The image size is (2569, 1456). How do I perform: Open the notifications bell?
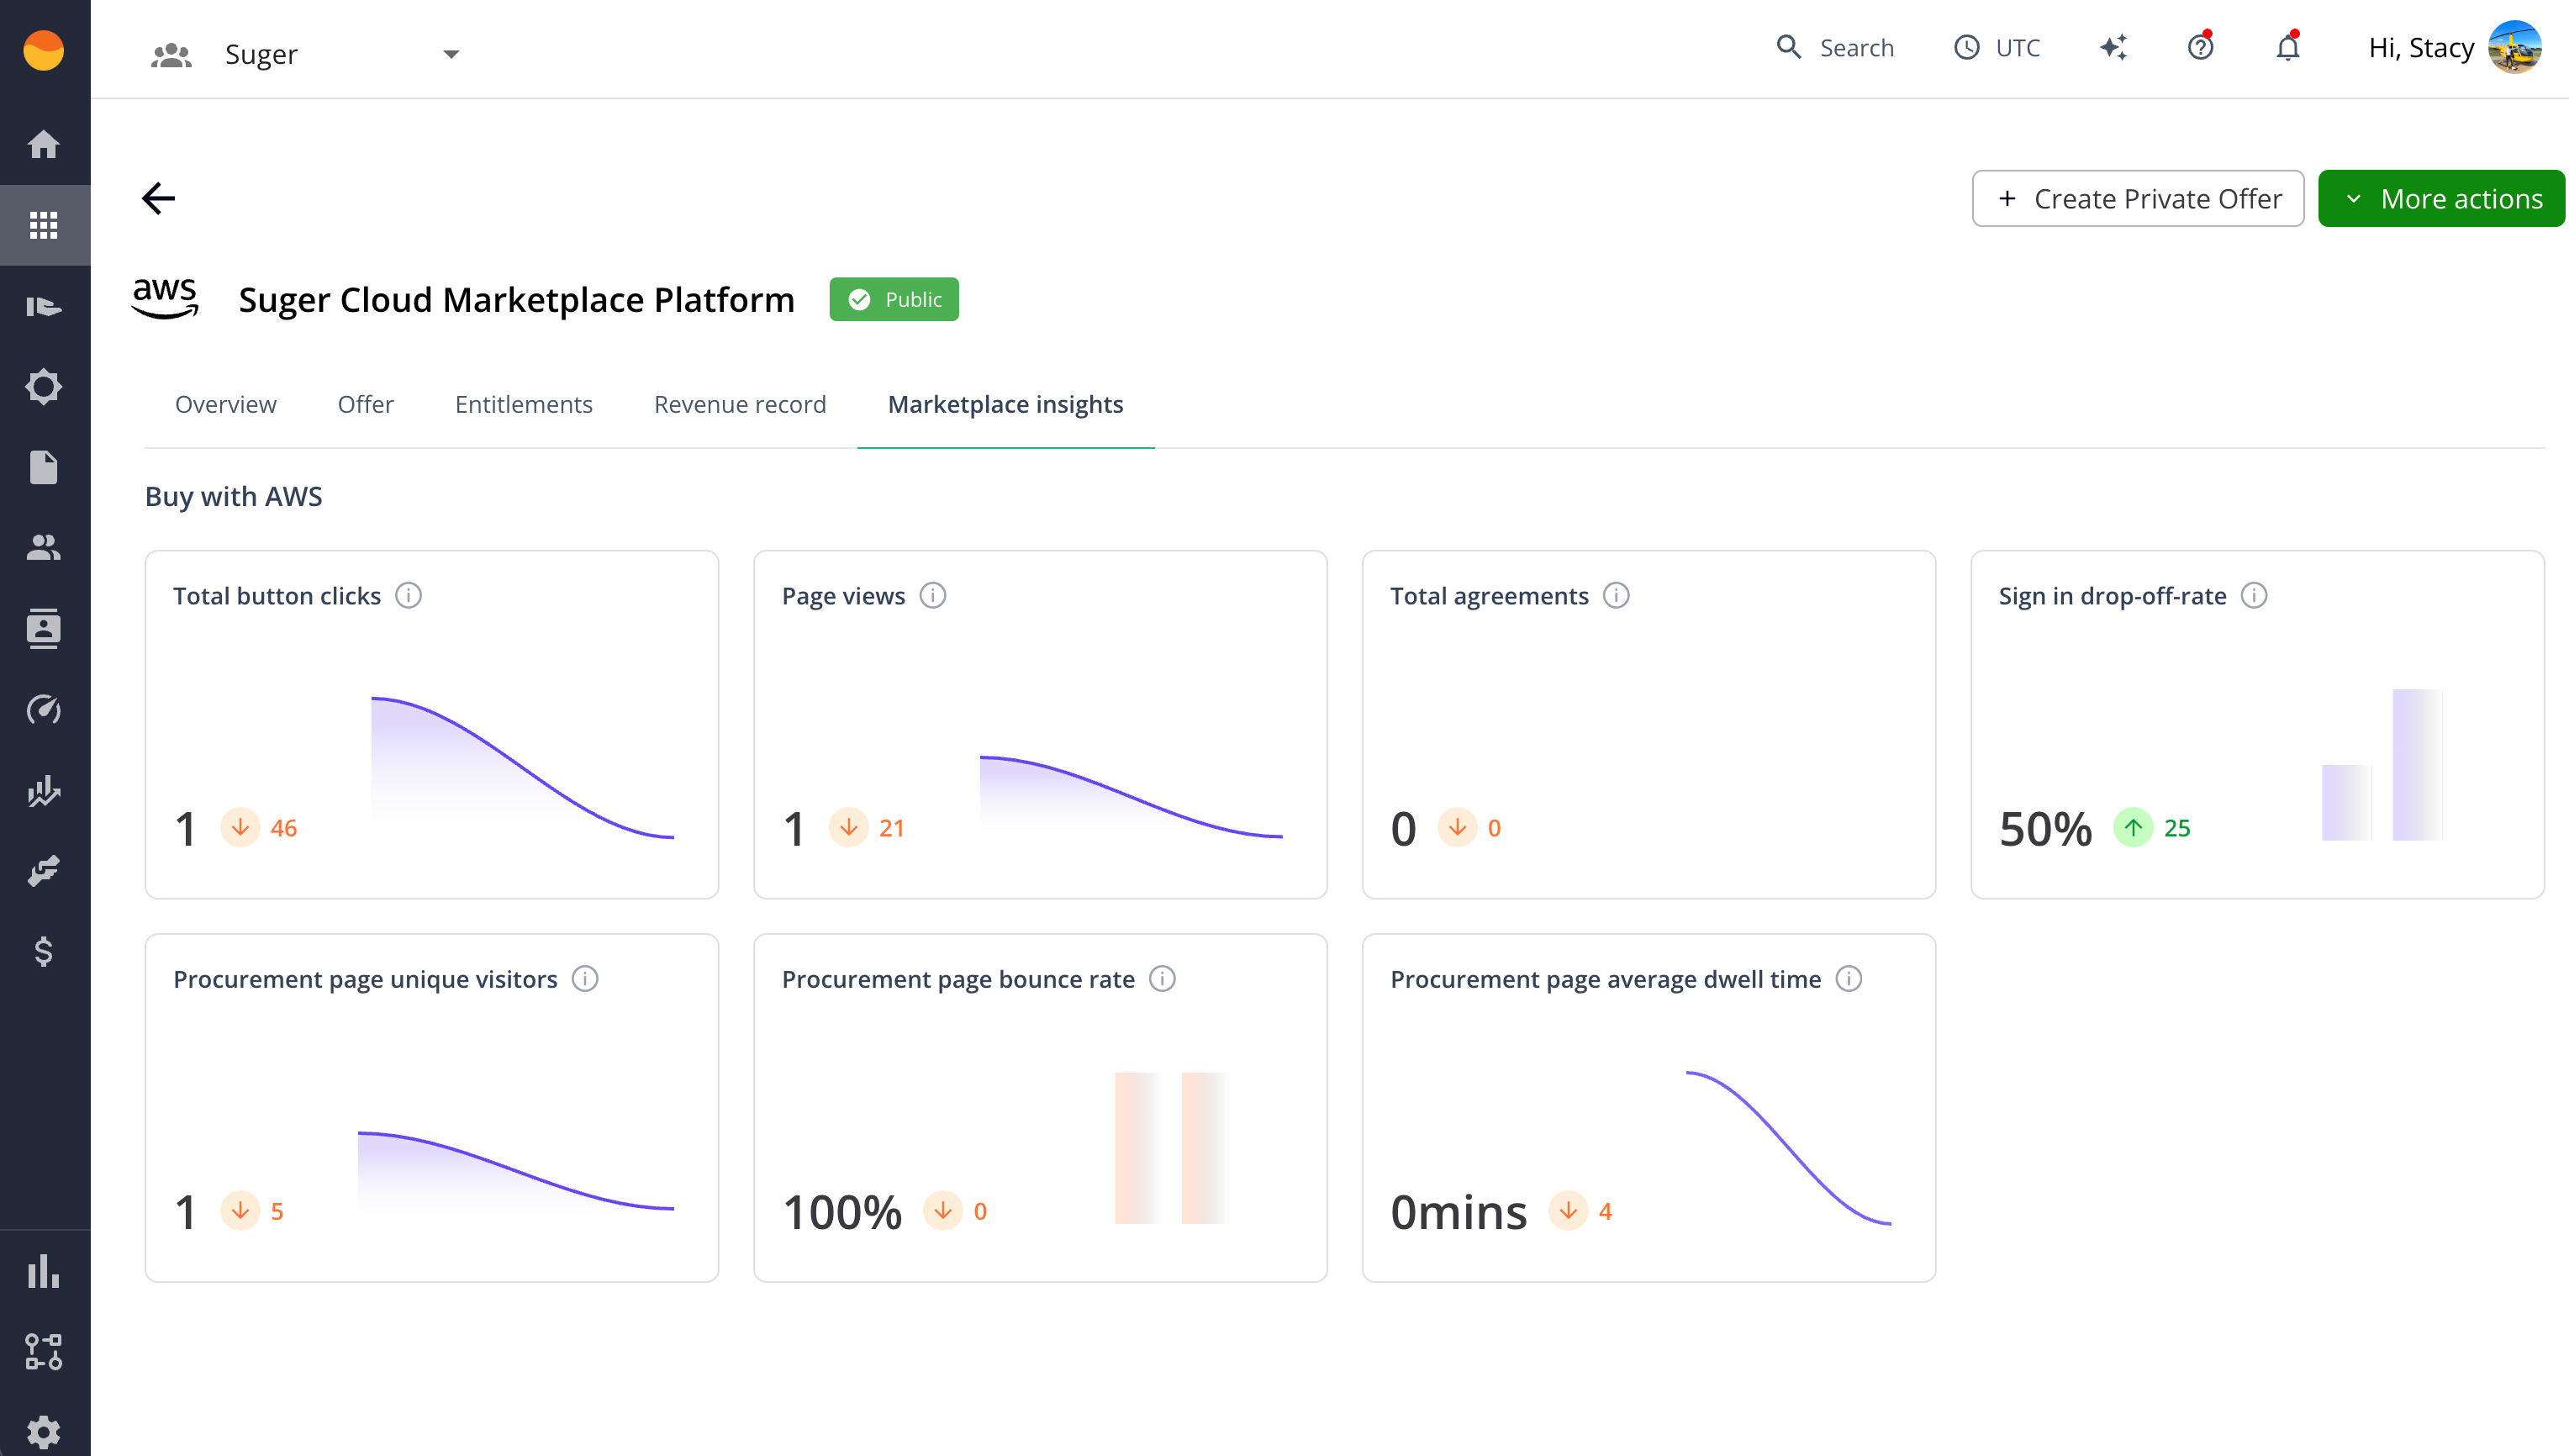(2287, 47)
